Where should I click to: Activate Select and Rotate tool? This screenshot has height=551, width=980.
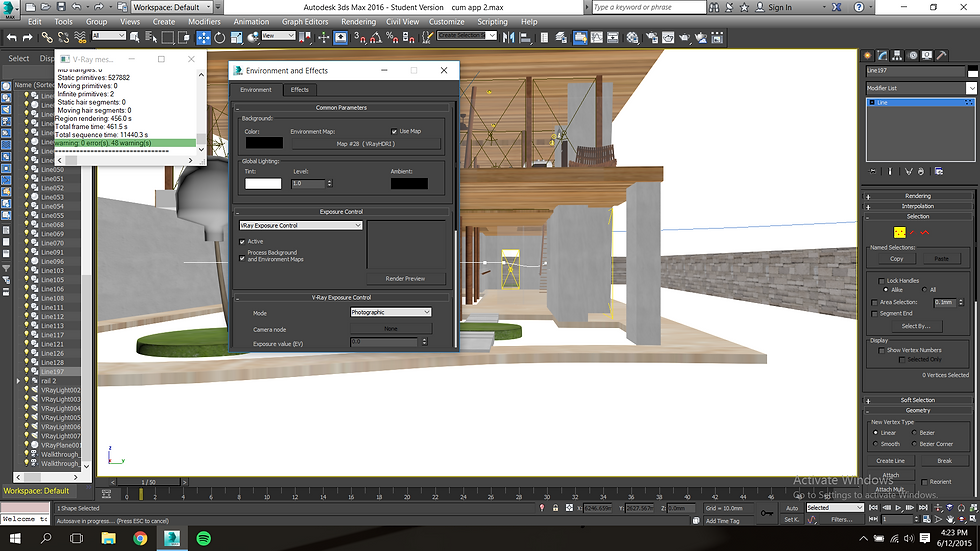tap(219, 37)
